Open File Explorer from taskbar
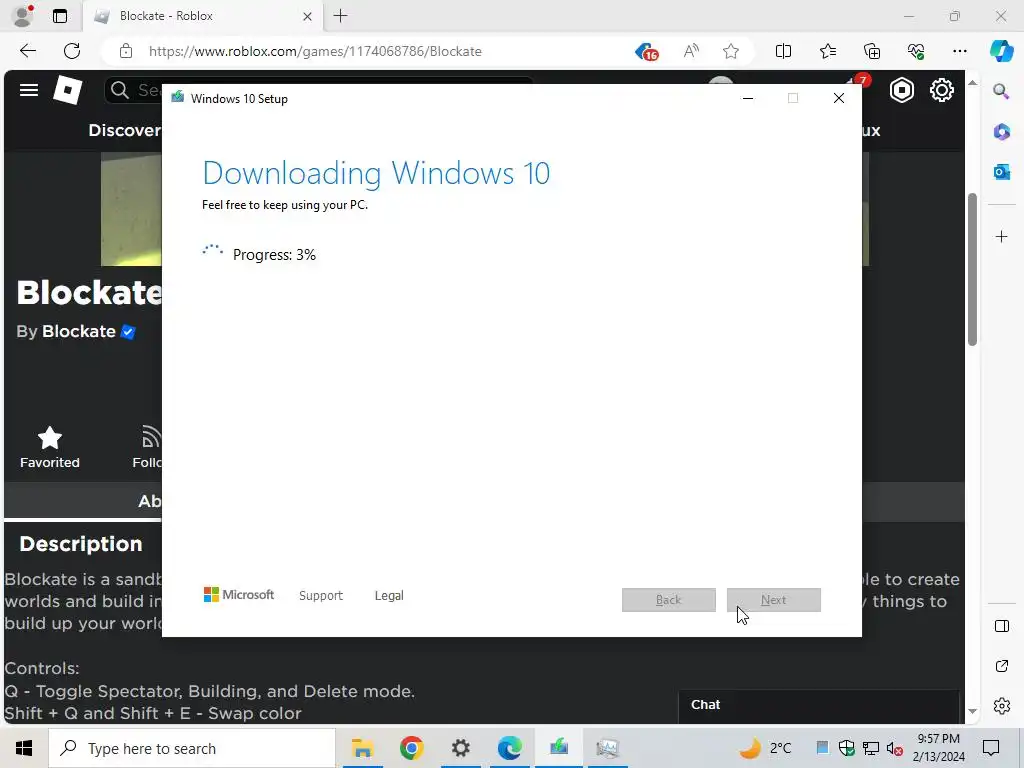Image resolution: width=1024 pixels, height=768 pixels. (362, 748)
